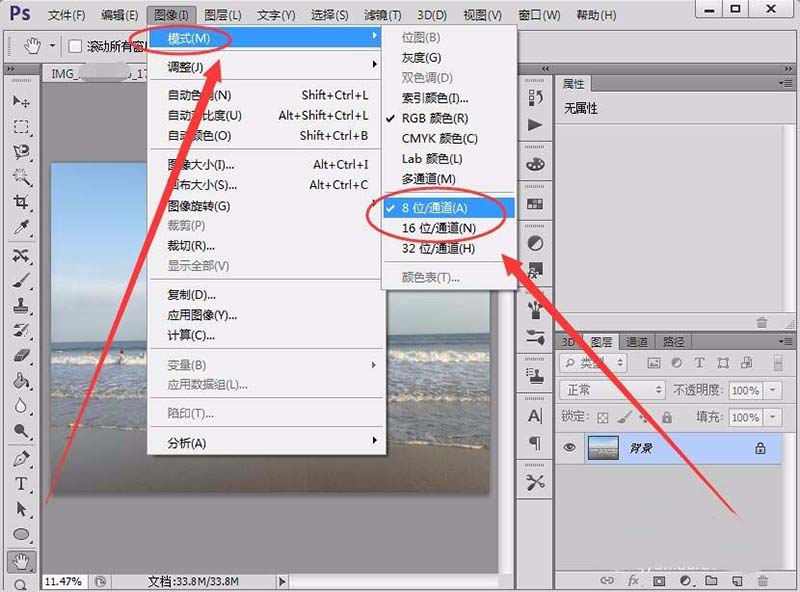Create a new layer

coord(735,578)
